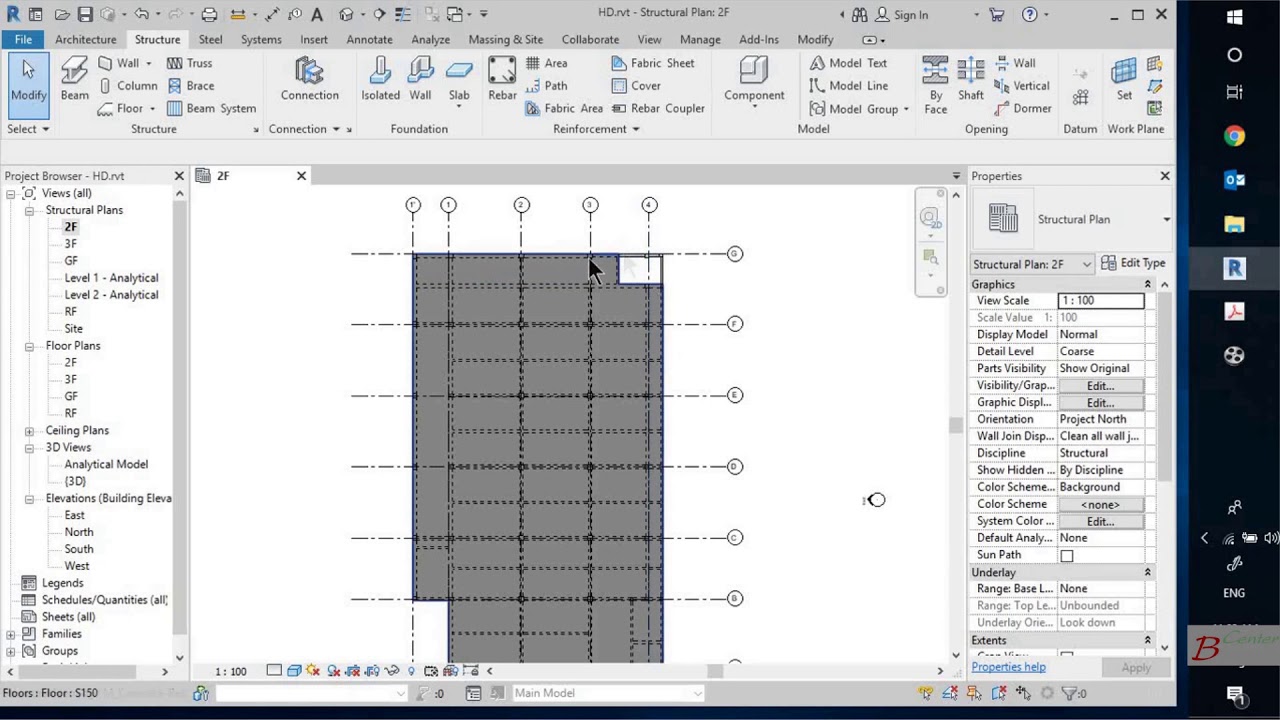Open the Slab foundation dropdown arrow

459,108
